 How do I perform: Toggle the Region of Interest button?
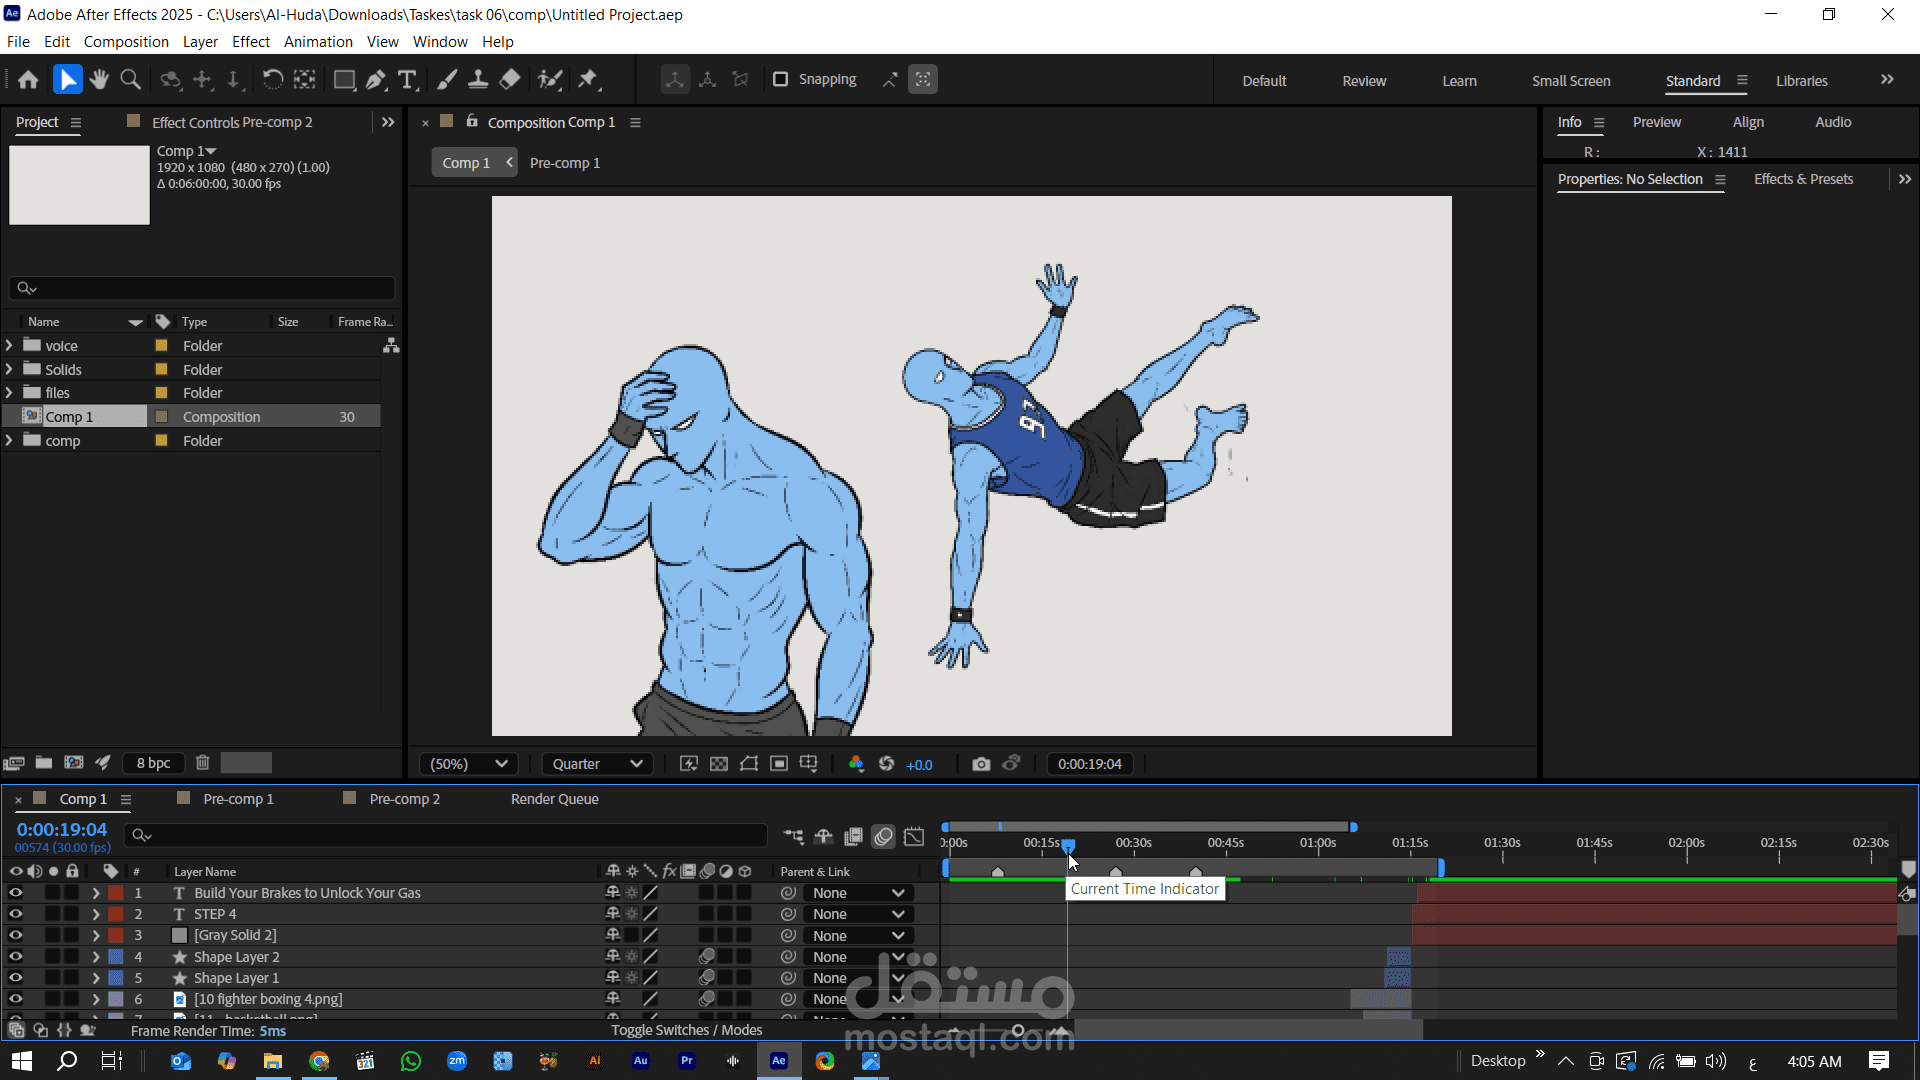point(778,764)
